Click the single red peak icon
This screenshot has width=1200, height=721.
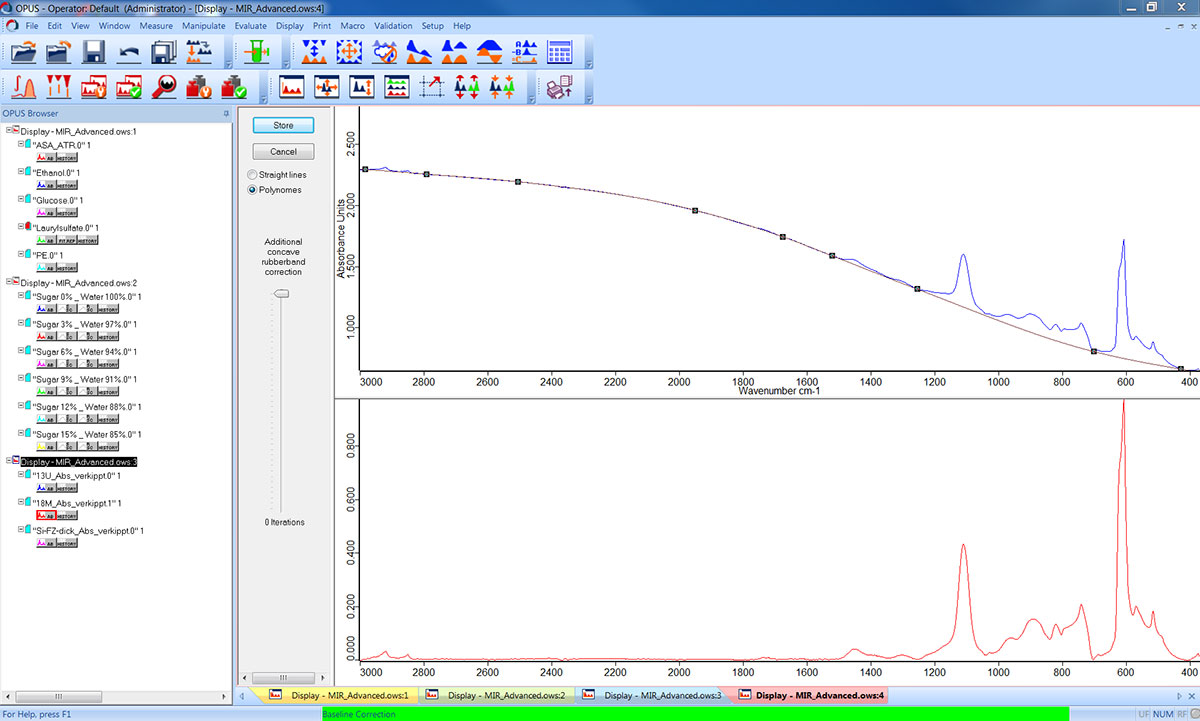coord(24,88)
